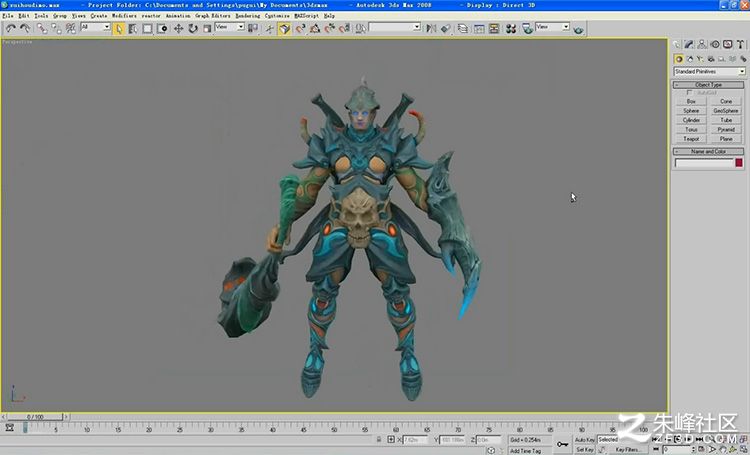Image resolution: width=750 pixels, height=455 pixels.
Task: Open the Modifiers menu
Action: click(124, 16)
